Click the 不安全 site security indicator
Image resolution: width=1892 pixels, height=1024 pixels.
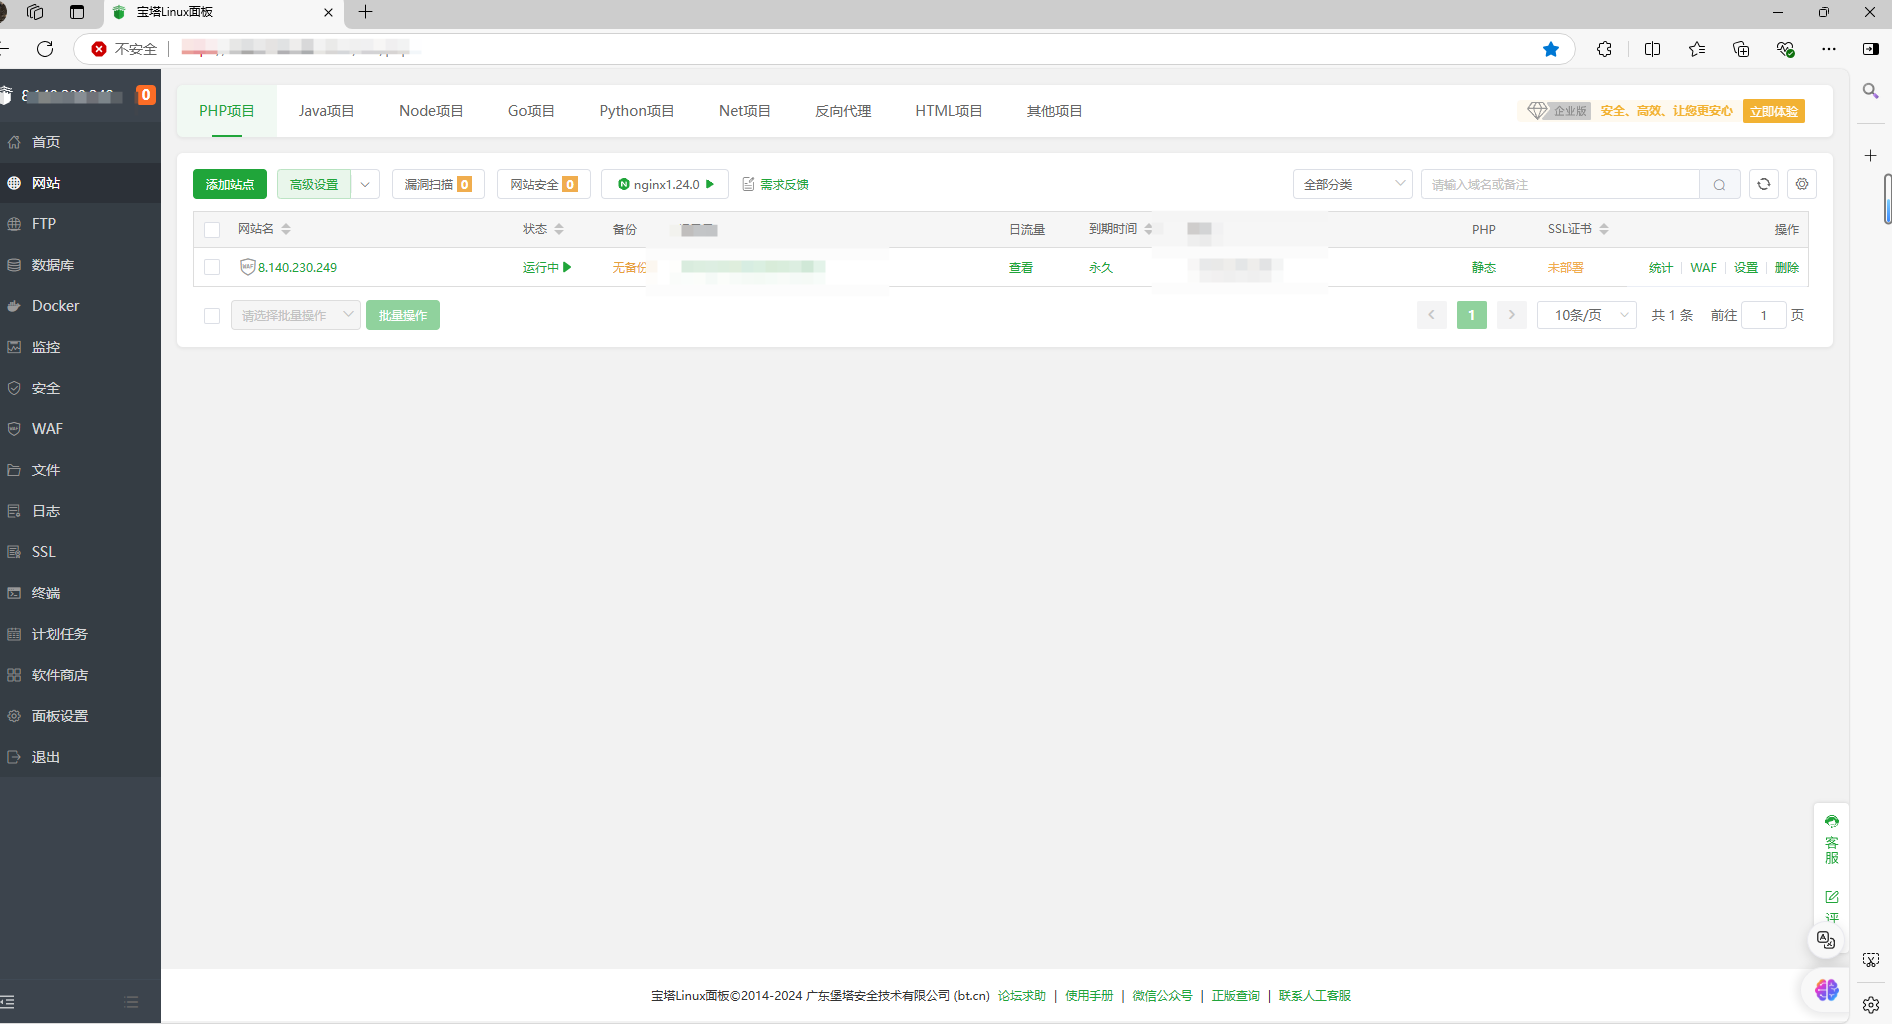pyautogui.click(x=125, y=49)
